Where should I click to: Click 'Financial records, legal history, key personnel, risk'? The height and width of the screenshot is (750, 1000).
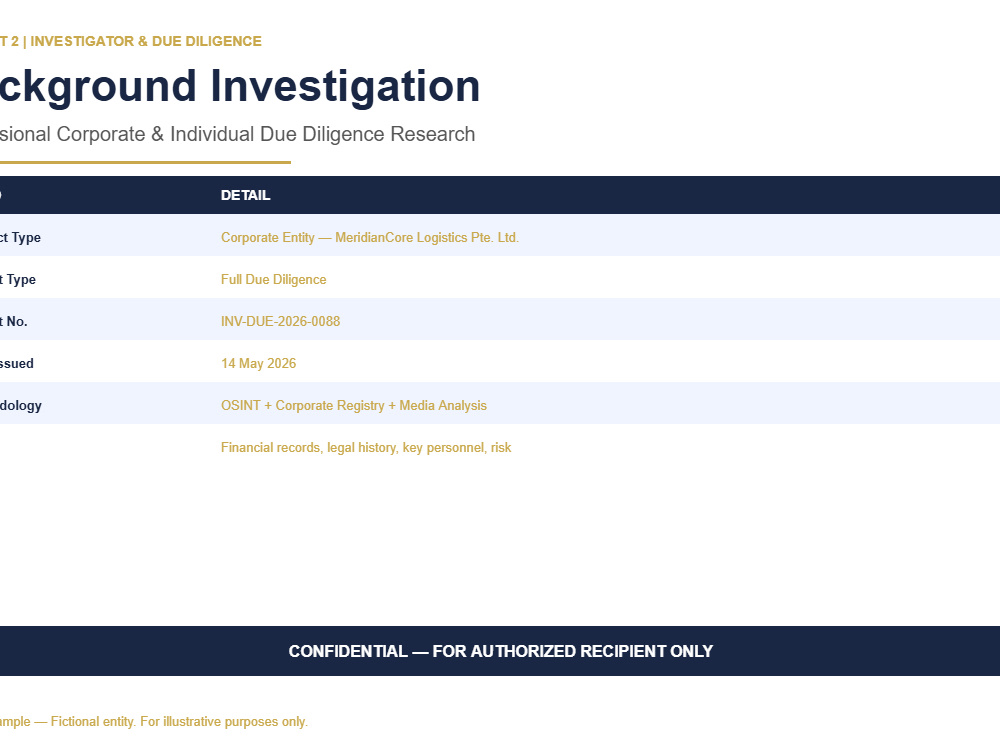(x=366, y=448)
